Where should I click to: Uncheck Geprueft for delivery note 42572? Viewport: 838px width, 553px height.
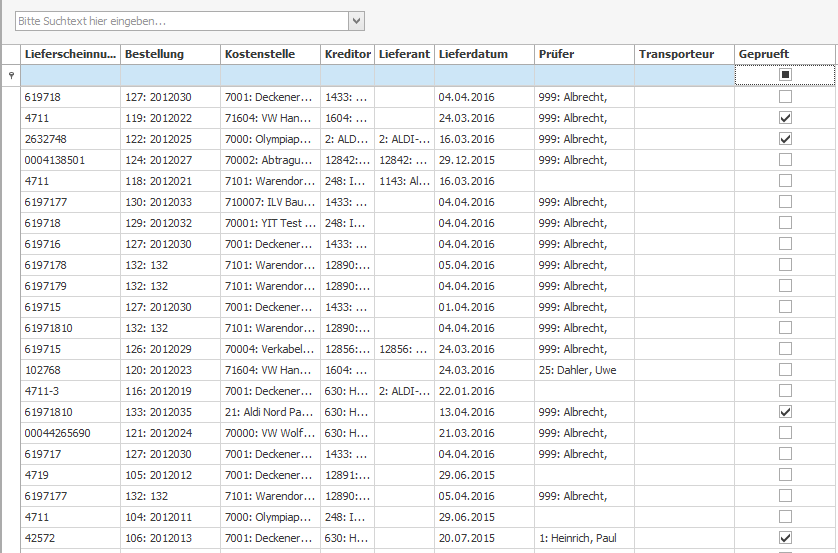click(x=785, y=538)
